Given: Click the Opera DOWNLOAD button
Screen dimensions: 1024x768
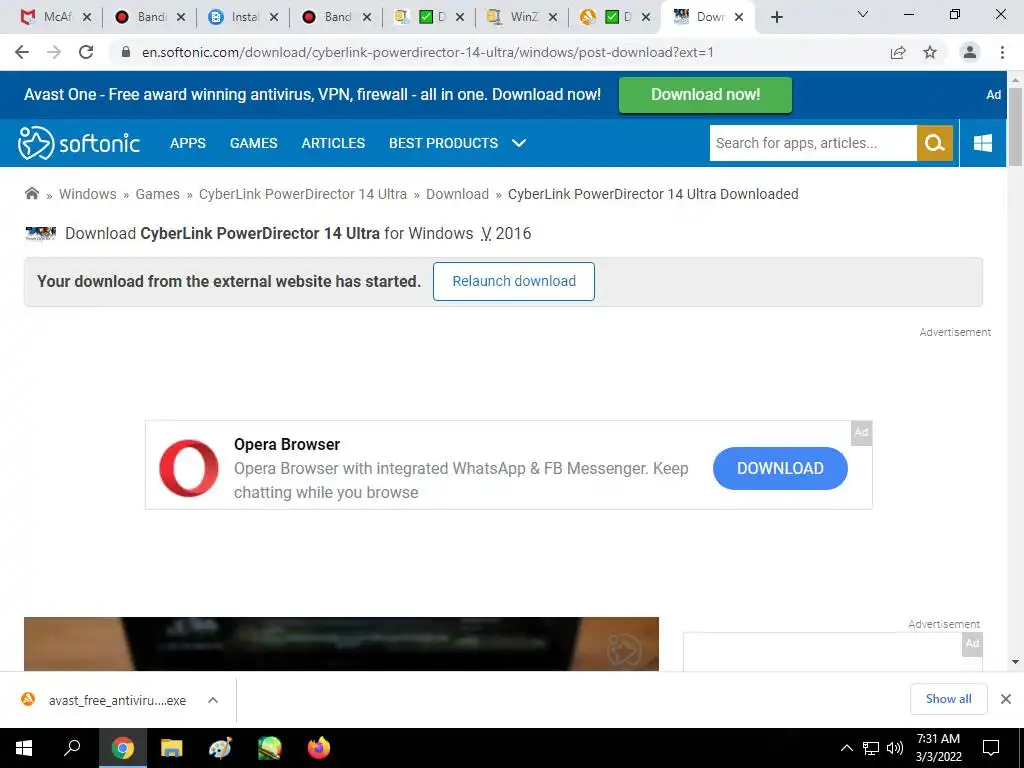Looking at the screenshot, I should [780, 468].
